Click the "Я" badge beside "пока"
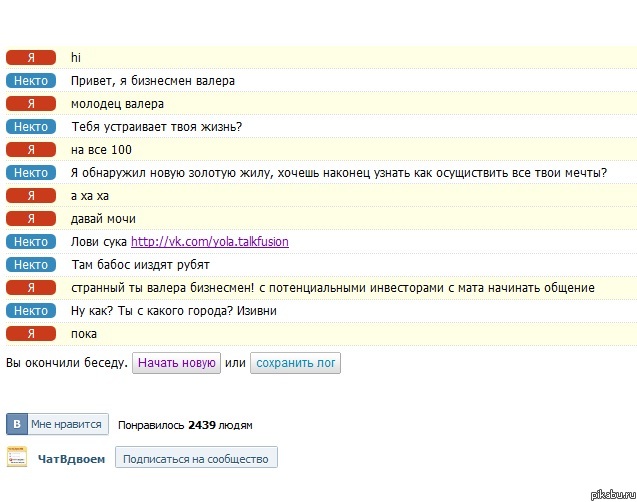This screenshot has width=637, height=502. (x=31, y=334)
